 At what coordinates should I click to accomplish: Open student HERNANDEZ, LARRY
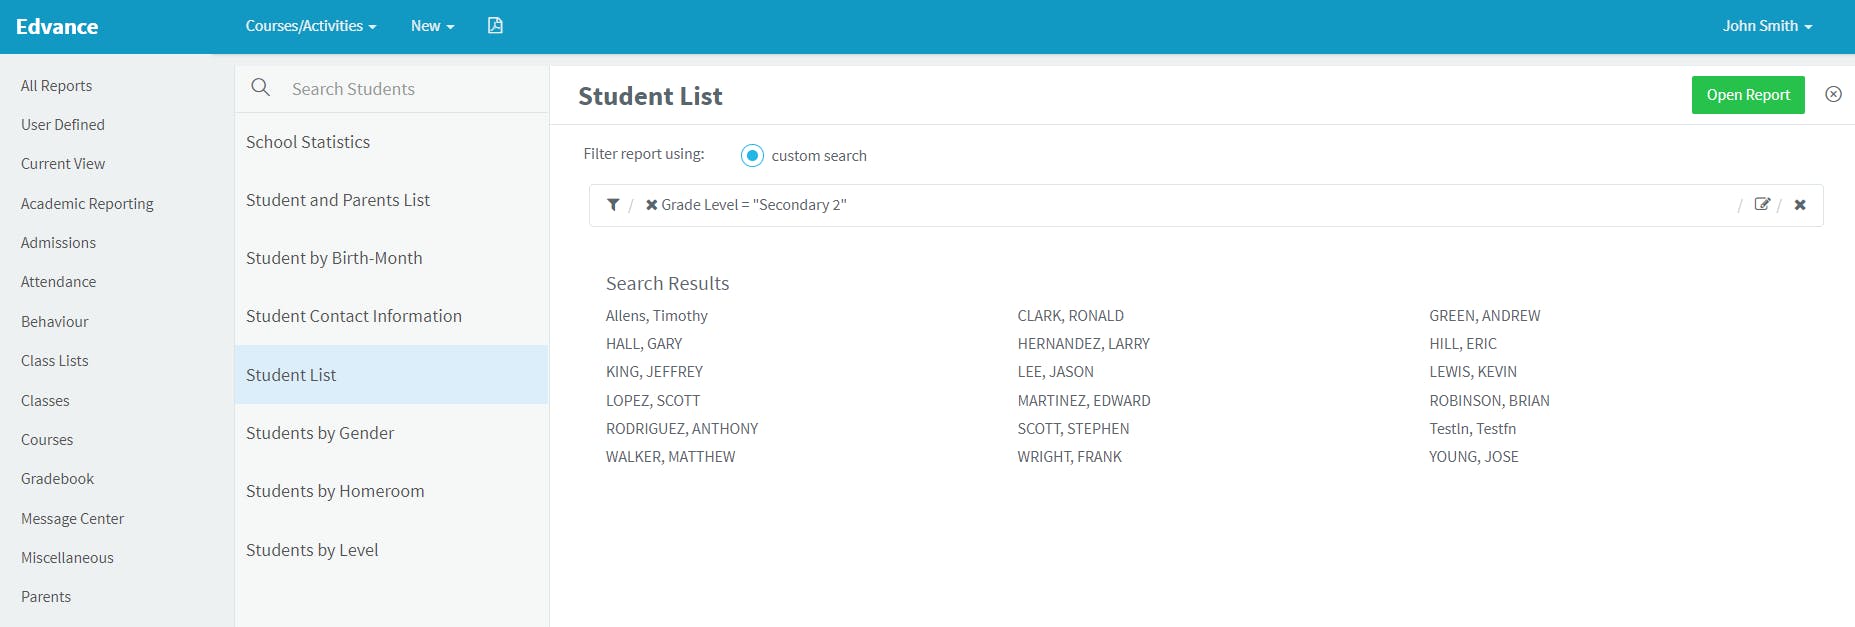click(1083, 344)
